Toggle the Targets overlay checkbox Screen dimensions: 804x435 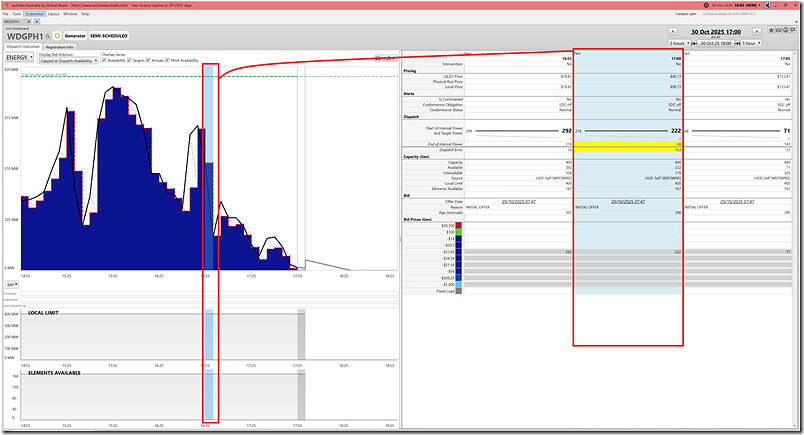(129, 61)
